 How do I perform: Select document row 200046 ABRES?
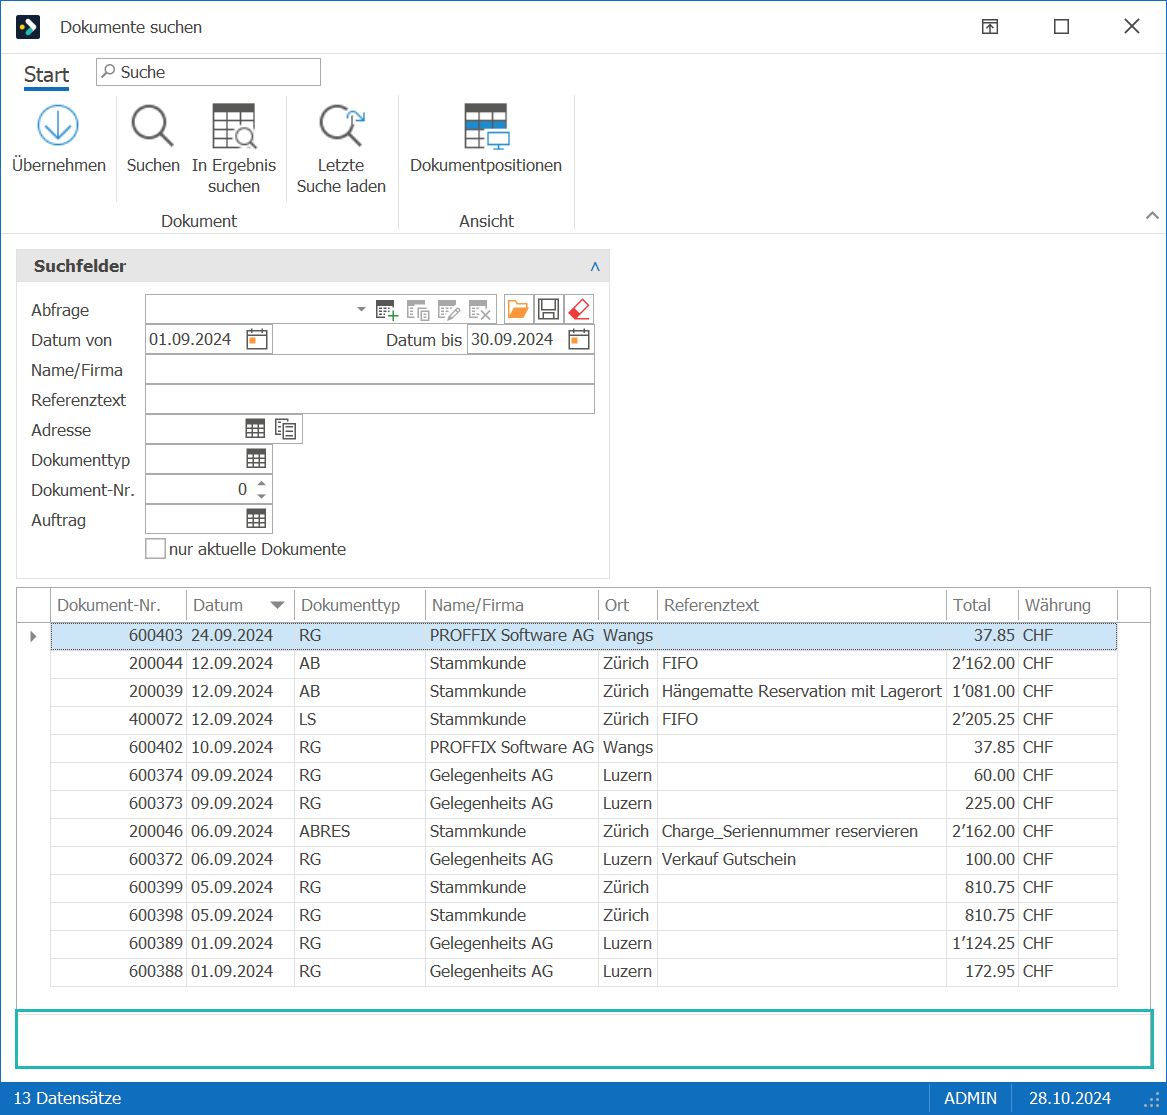[584, 831]
